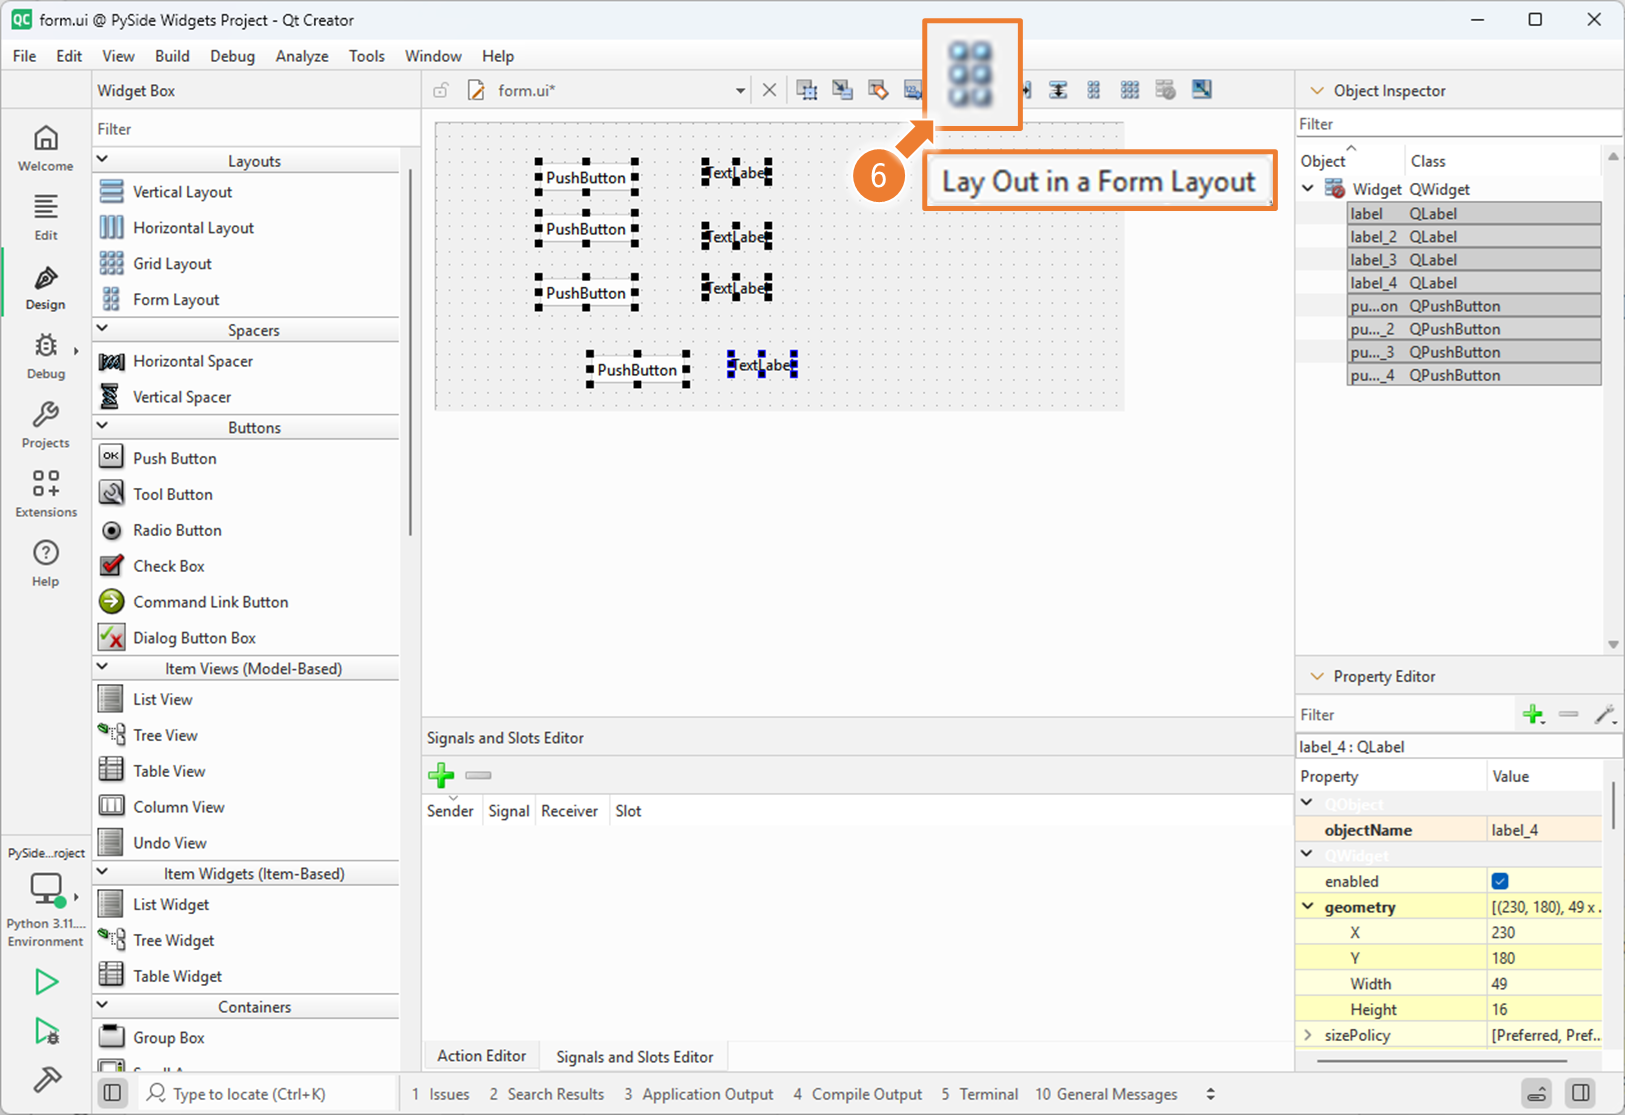Switch to Edit mode in sidebar
This screenshot has width=1625, height=1115.
46,217
